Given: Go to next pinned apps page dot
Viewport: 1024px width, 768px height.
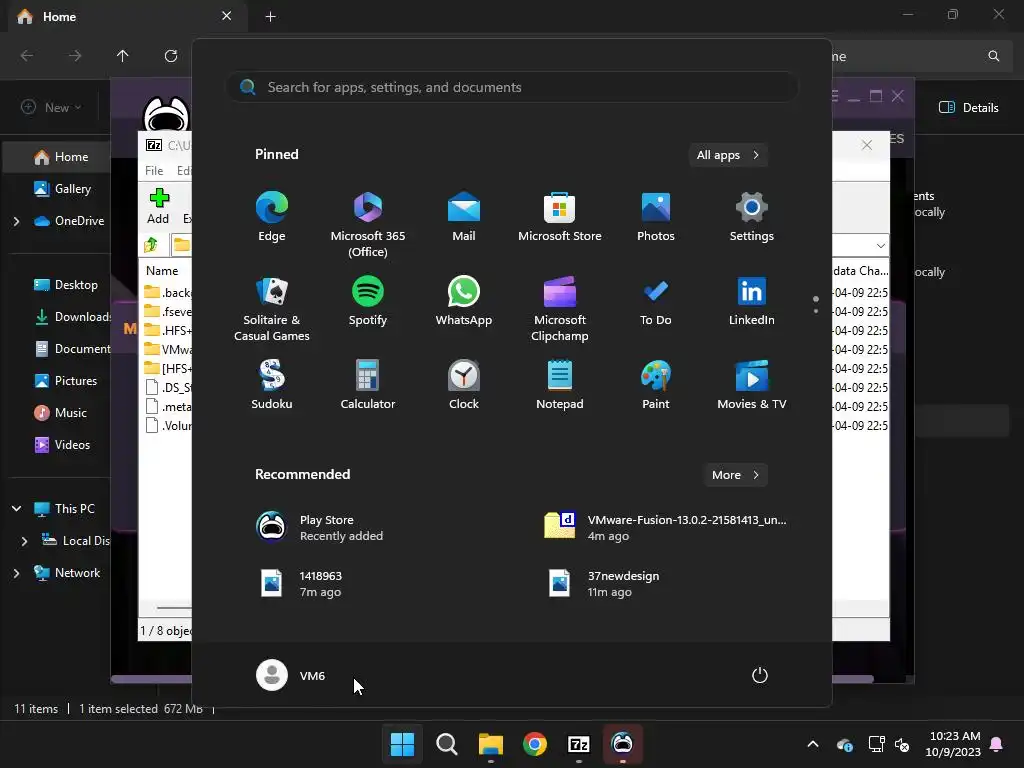Looking at the screenshot, I should pyautogui.click(x=816, y=311).
